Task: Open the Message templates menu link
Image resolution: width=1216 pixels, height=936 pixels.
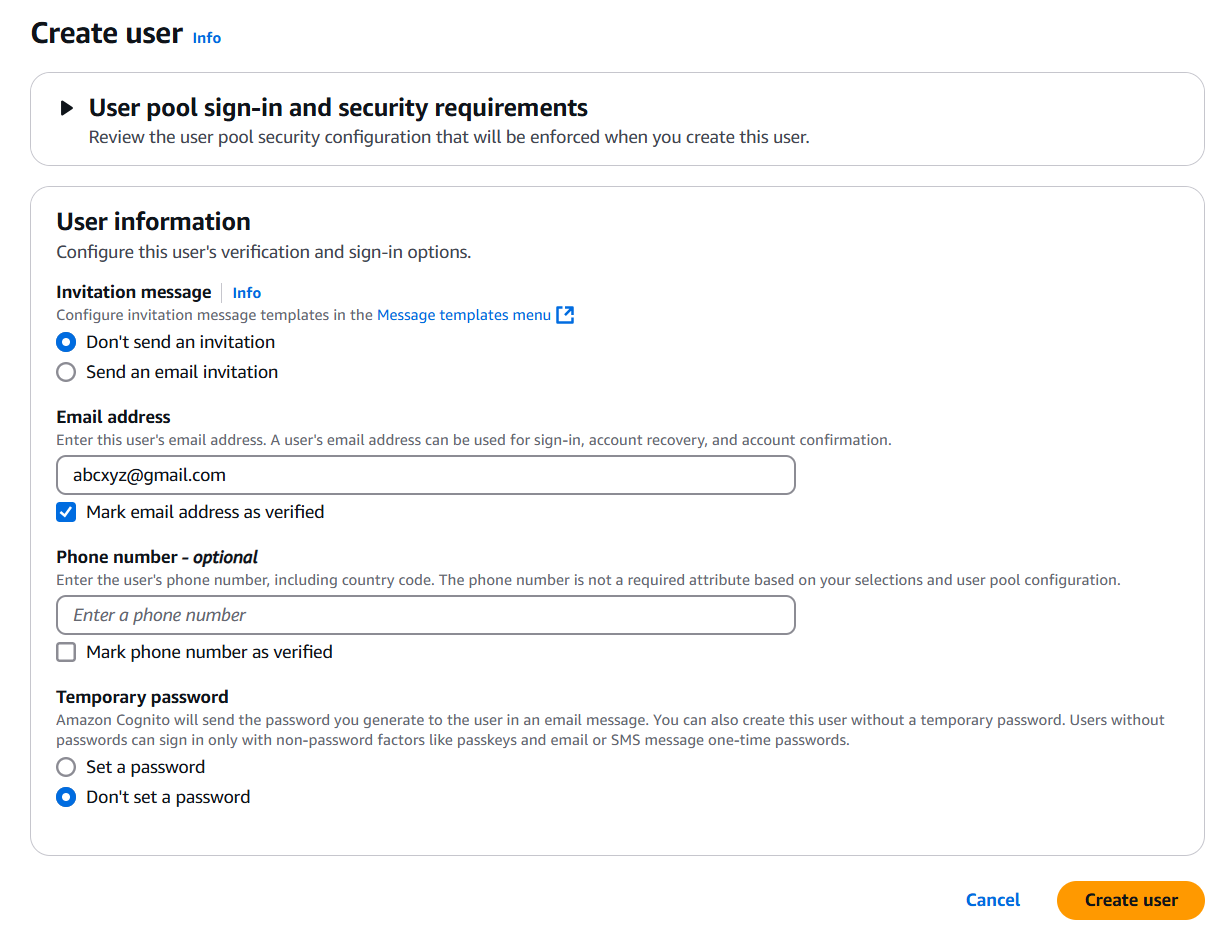Action: (x=464, y=315)
